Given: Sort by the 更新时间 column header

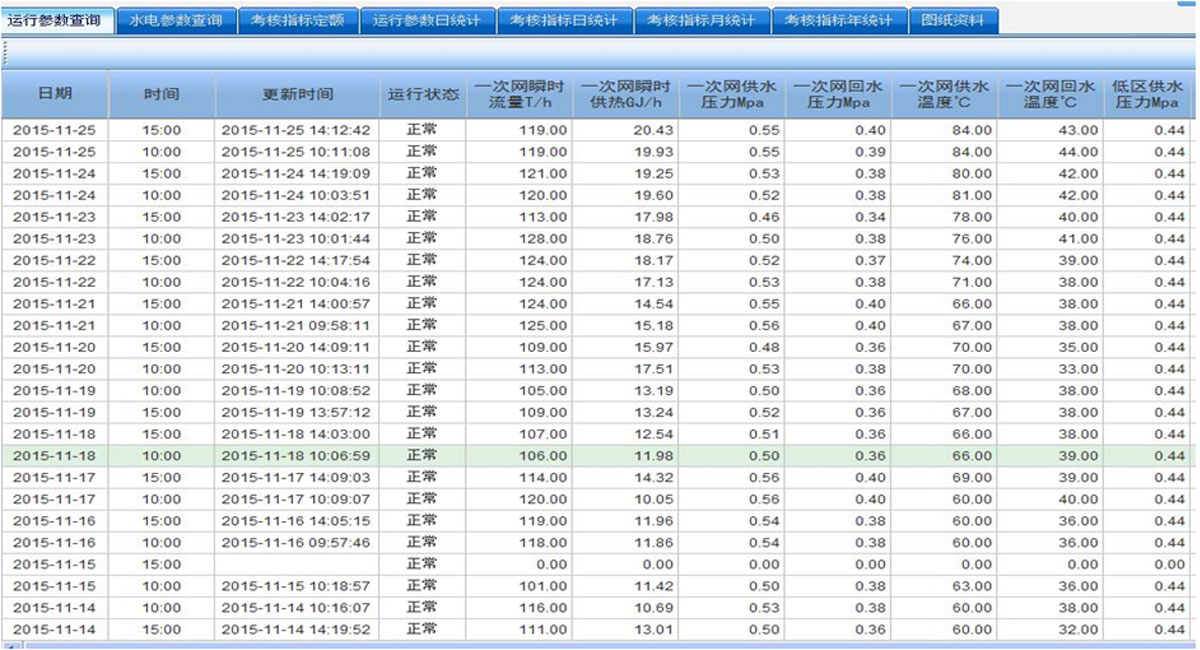Looking at the screenshot, I should 298,94.
